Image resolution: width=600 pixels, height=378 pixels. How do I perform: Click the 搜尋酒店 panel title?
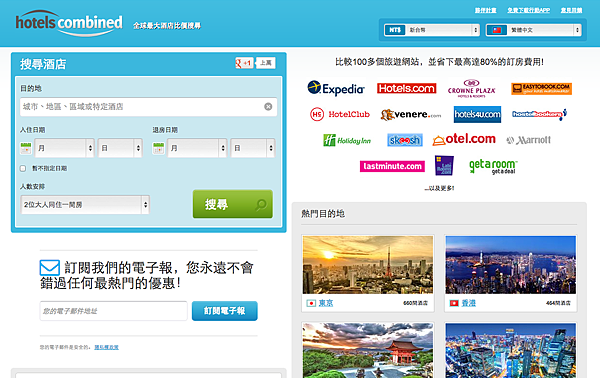pyautogui.click(x=43, y=64)
